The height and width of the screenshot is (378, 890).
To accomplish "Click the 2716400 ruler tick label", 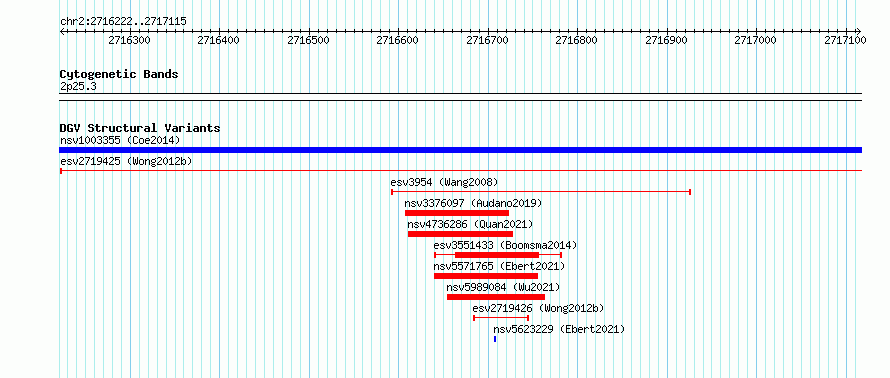I will (219, 40).
